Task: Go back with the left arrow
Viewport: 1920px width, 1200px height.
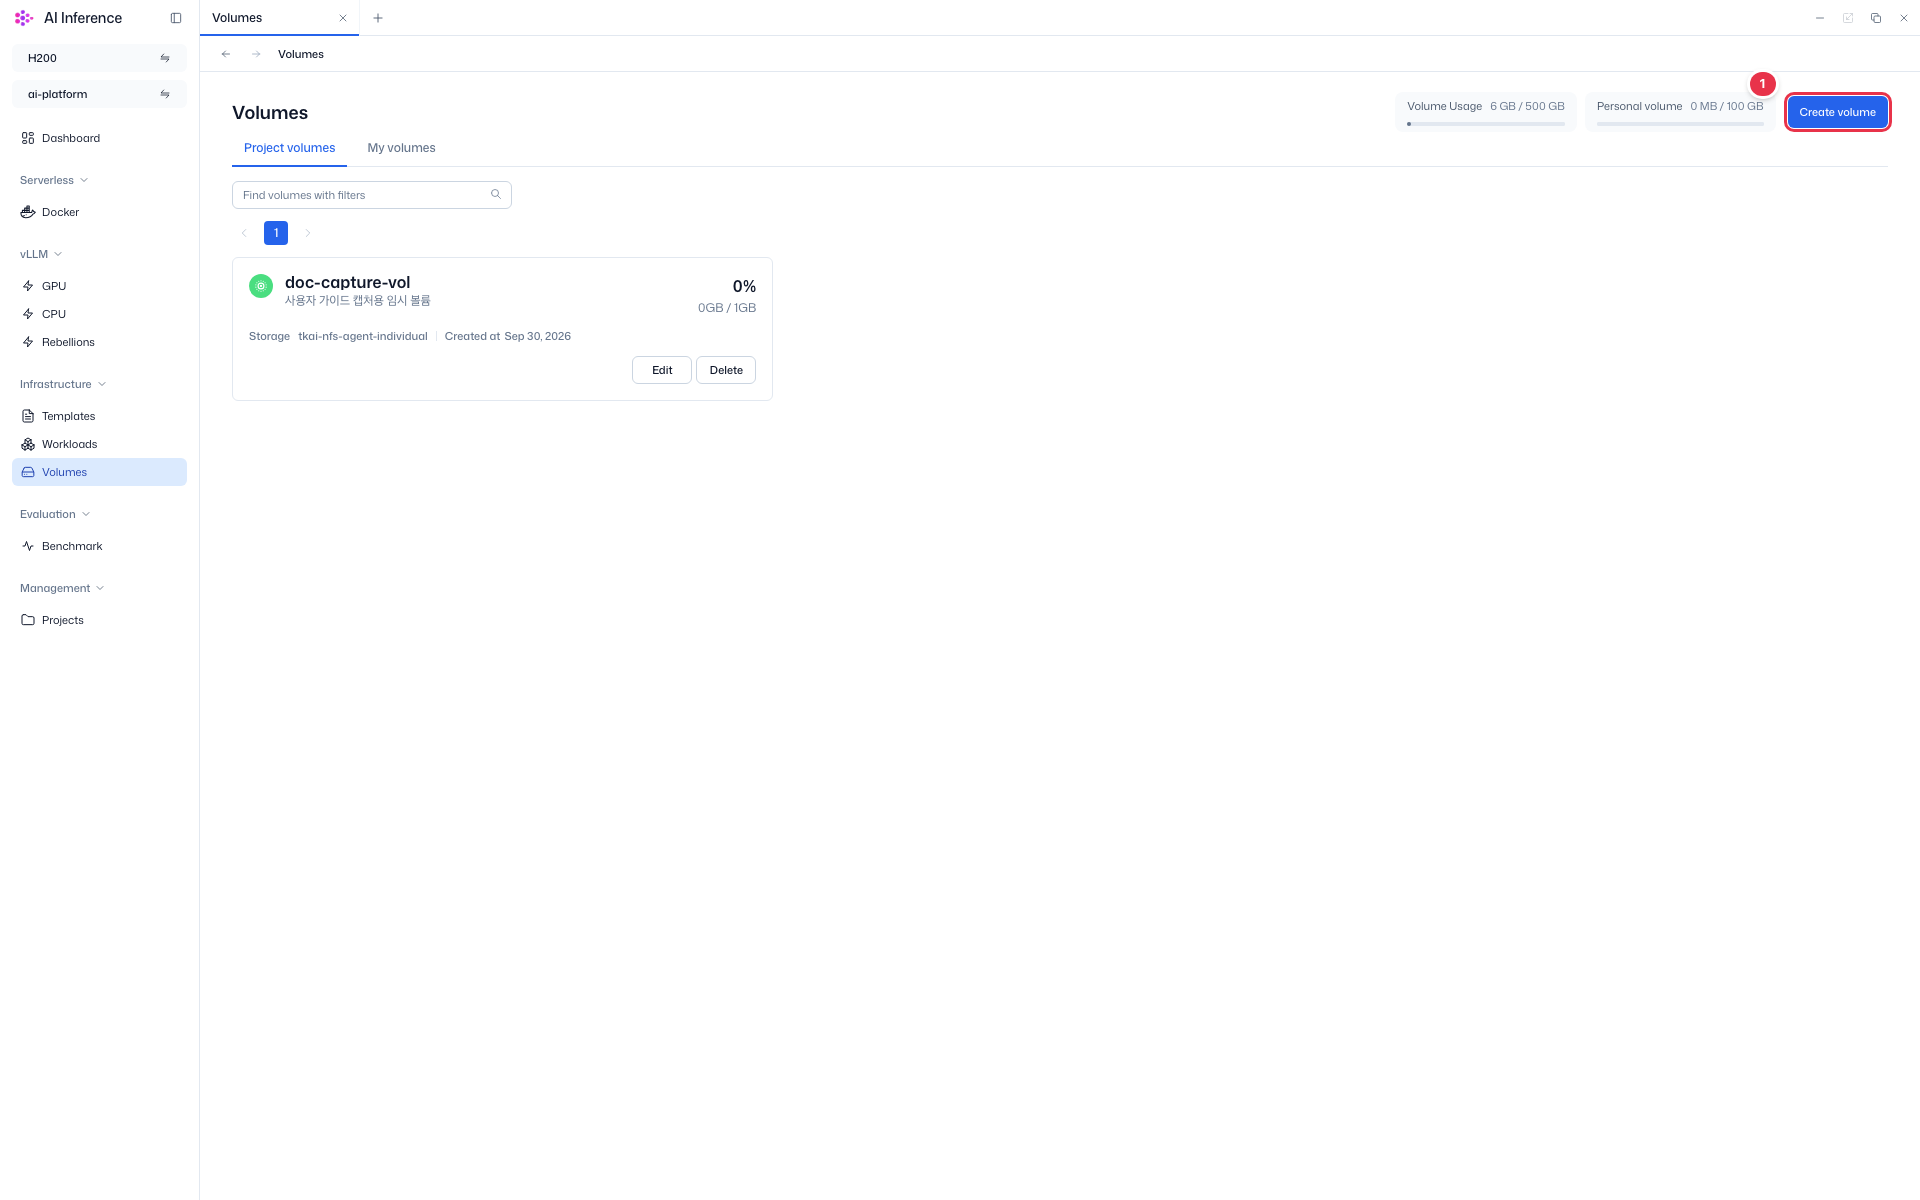Action: 226,54
